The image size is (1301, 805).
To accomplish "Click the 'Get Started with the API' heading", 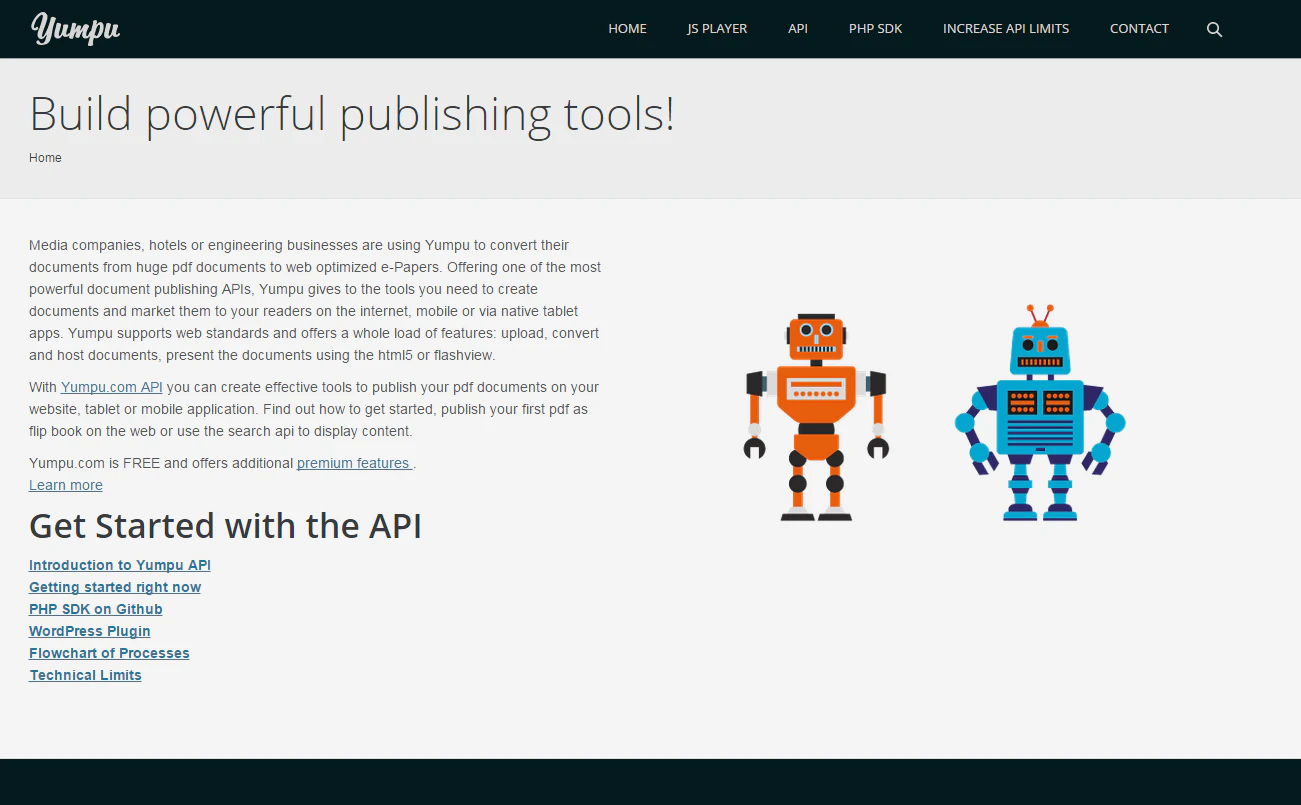I will coord(225,526).
